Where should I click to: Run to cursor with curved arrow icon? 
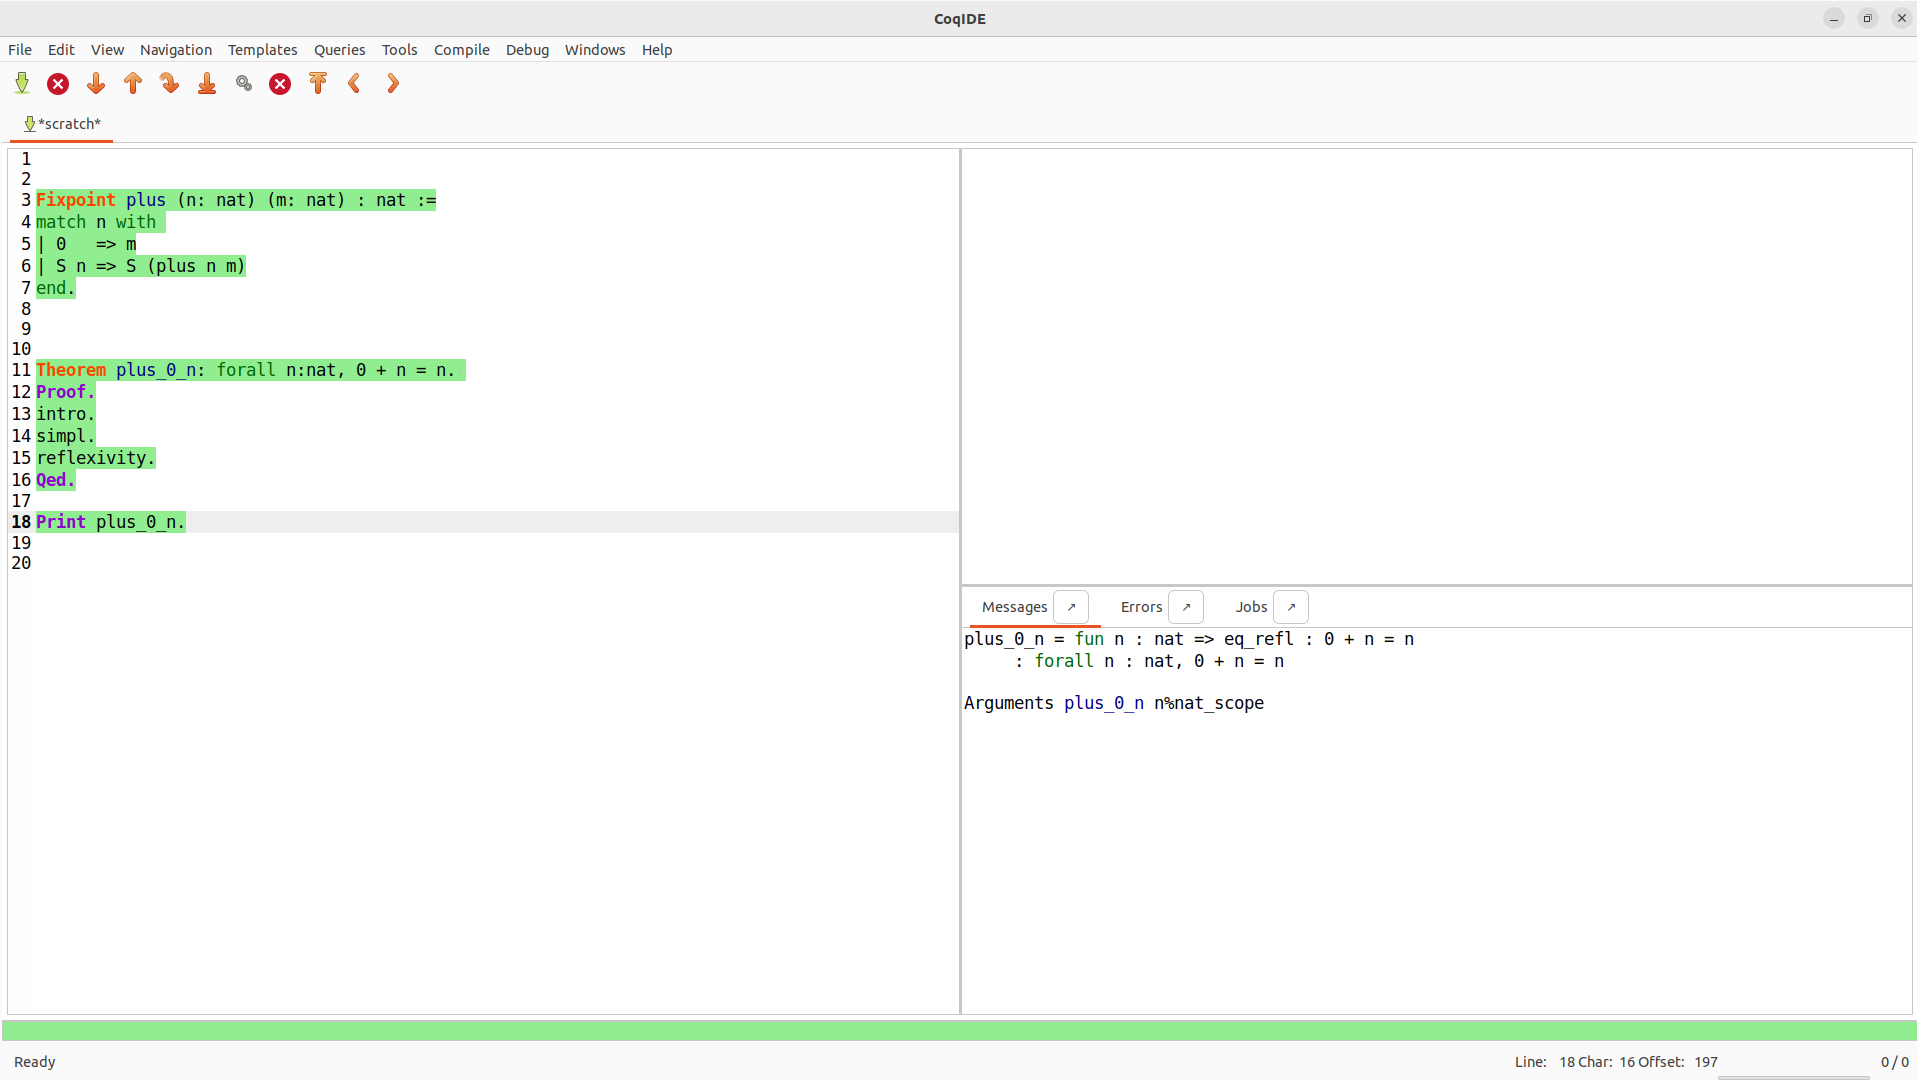[x=170, y=84]
